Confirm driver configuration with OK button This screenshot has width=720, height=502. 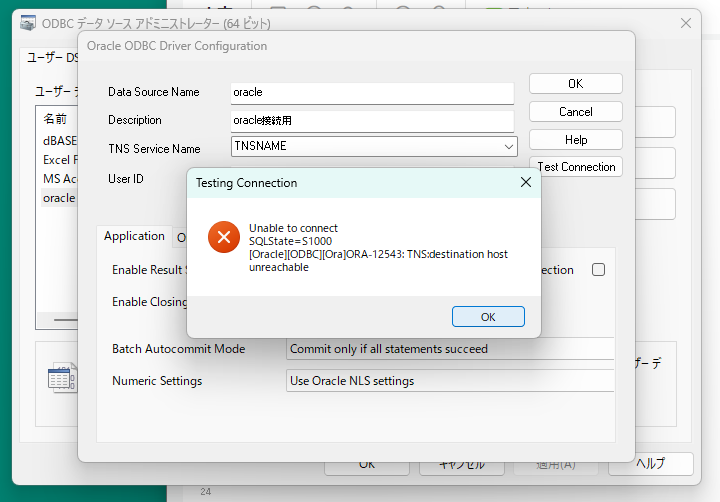point(575,84)
